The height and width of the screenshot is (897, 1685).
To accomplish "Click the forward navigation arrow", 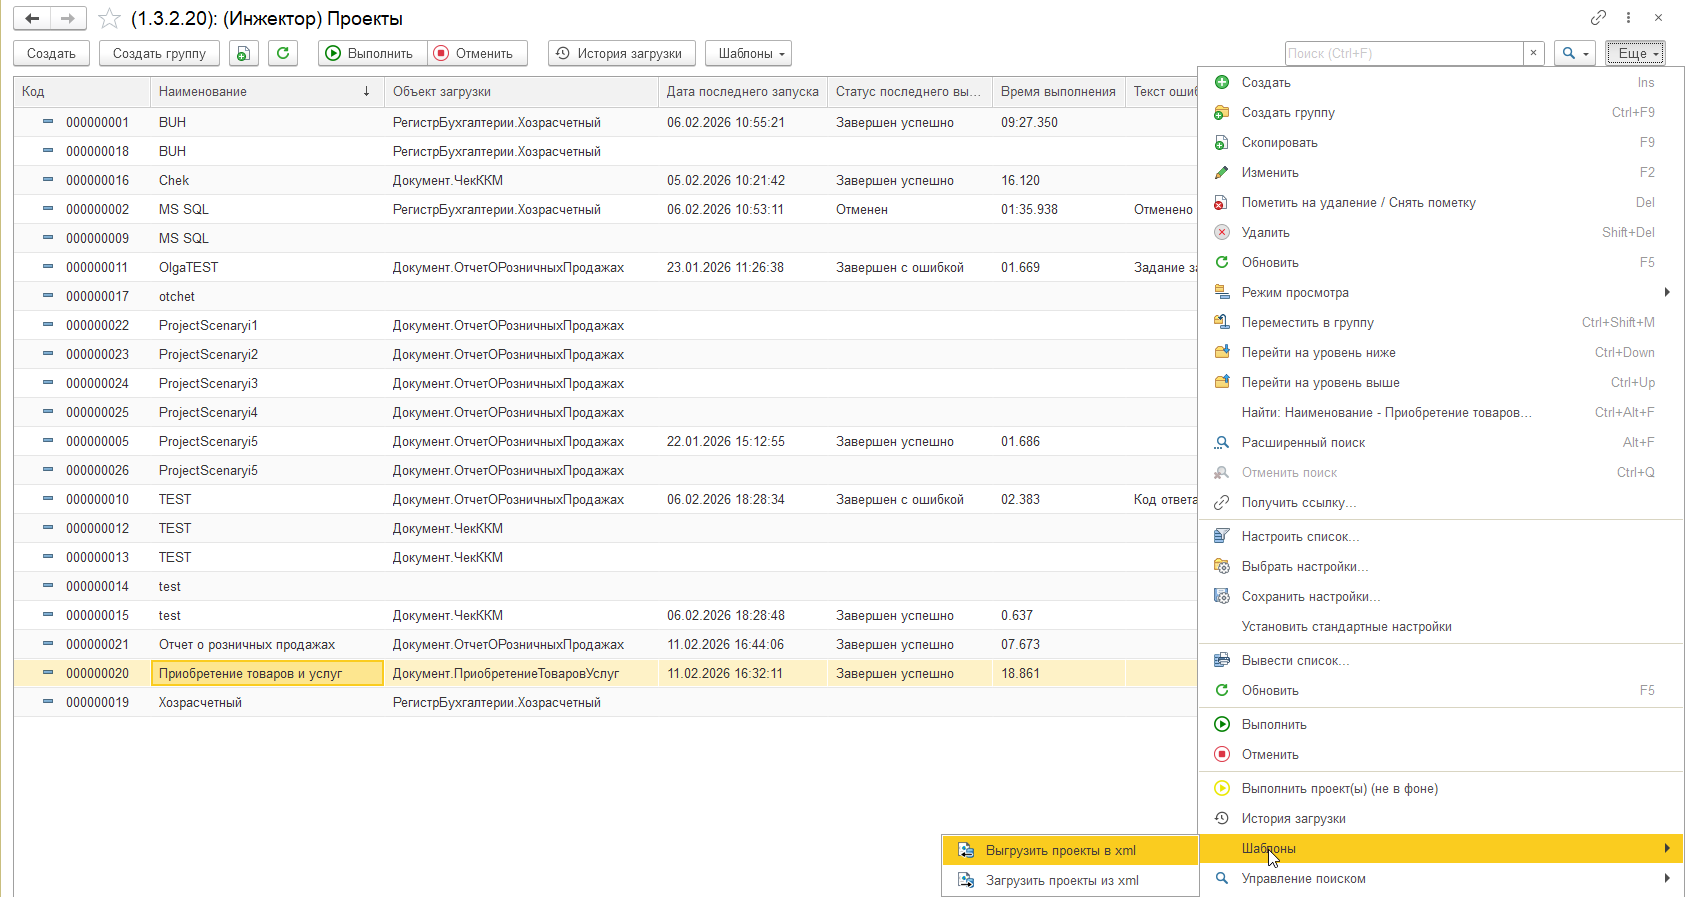I will [x=68, y=18].
